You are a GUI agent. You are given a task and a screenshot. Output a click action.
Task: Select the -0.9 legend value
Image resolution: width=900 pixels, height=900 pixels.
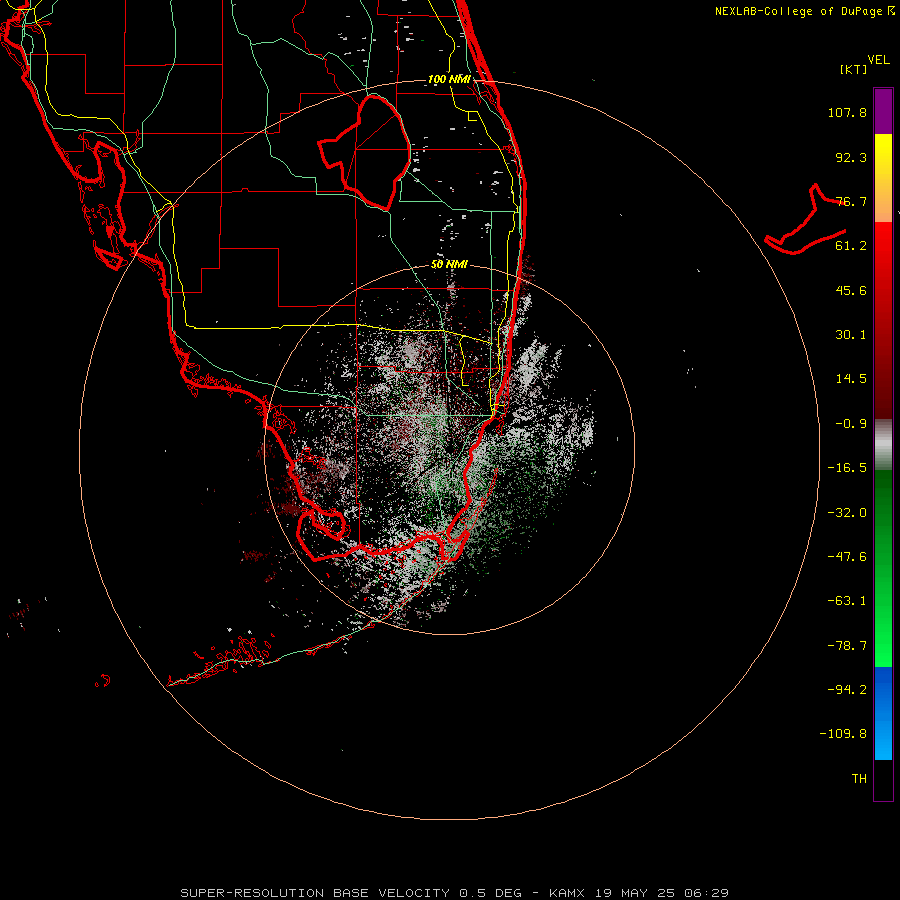coord(851,424)
